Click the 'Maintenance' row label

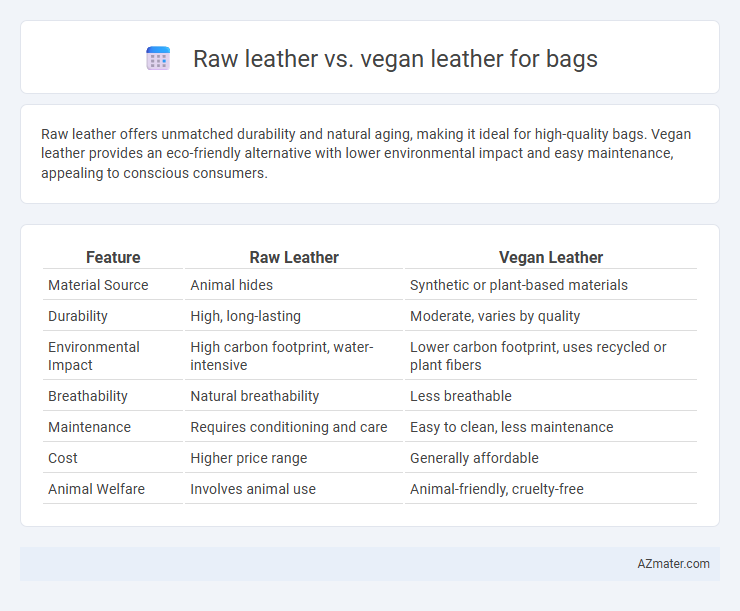89,427
